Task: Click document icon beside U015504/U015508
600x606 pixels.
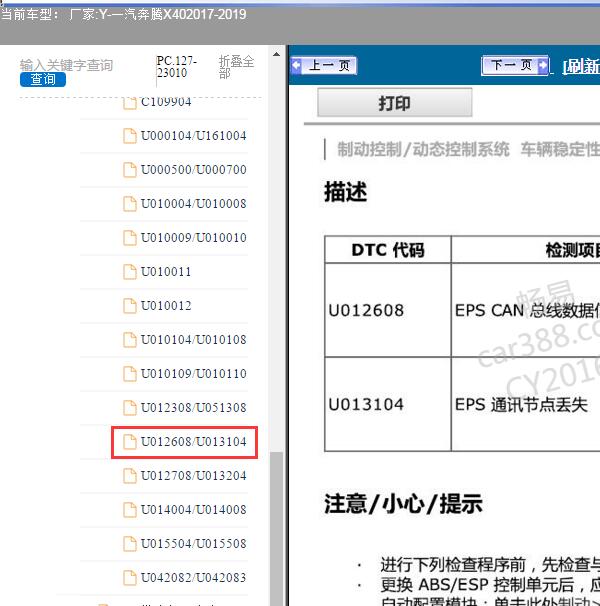Action: (x=130, y=544)
